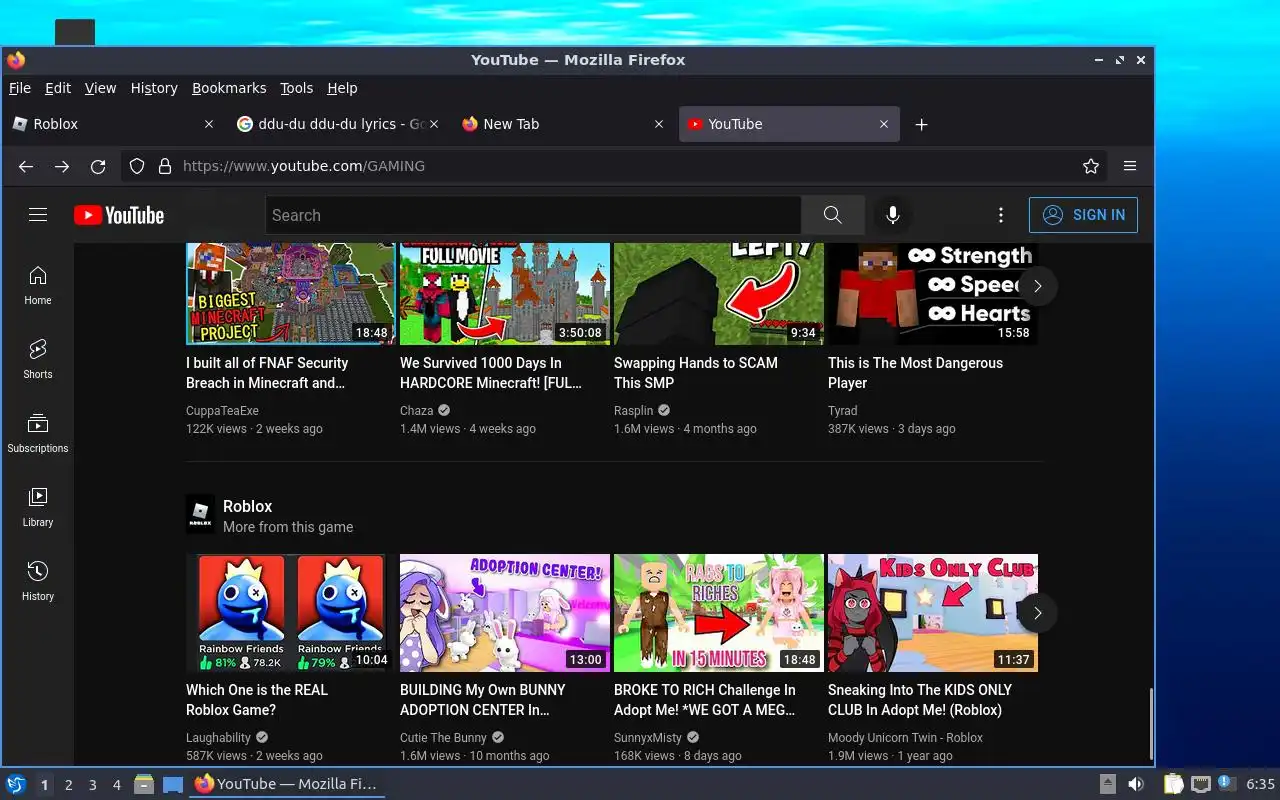This screenshot has width=1280, height=800.
Task: Click the YouTube logo
Action: tap(118, 215)
